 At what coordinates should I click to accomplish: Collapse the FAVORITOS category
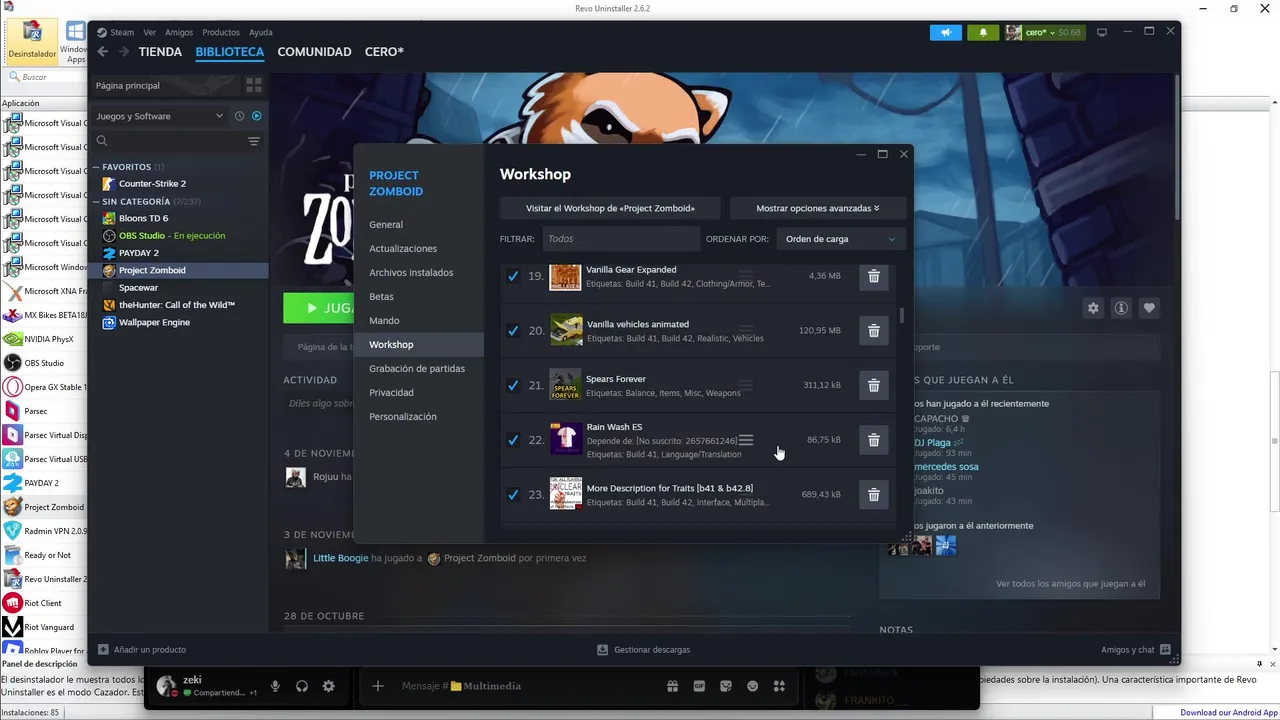point(127,167)
